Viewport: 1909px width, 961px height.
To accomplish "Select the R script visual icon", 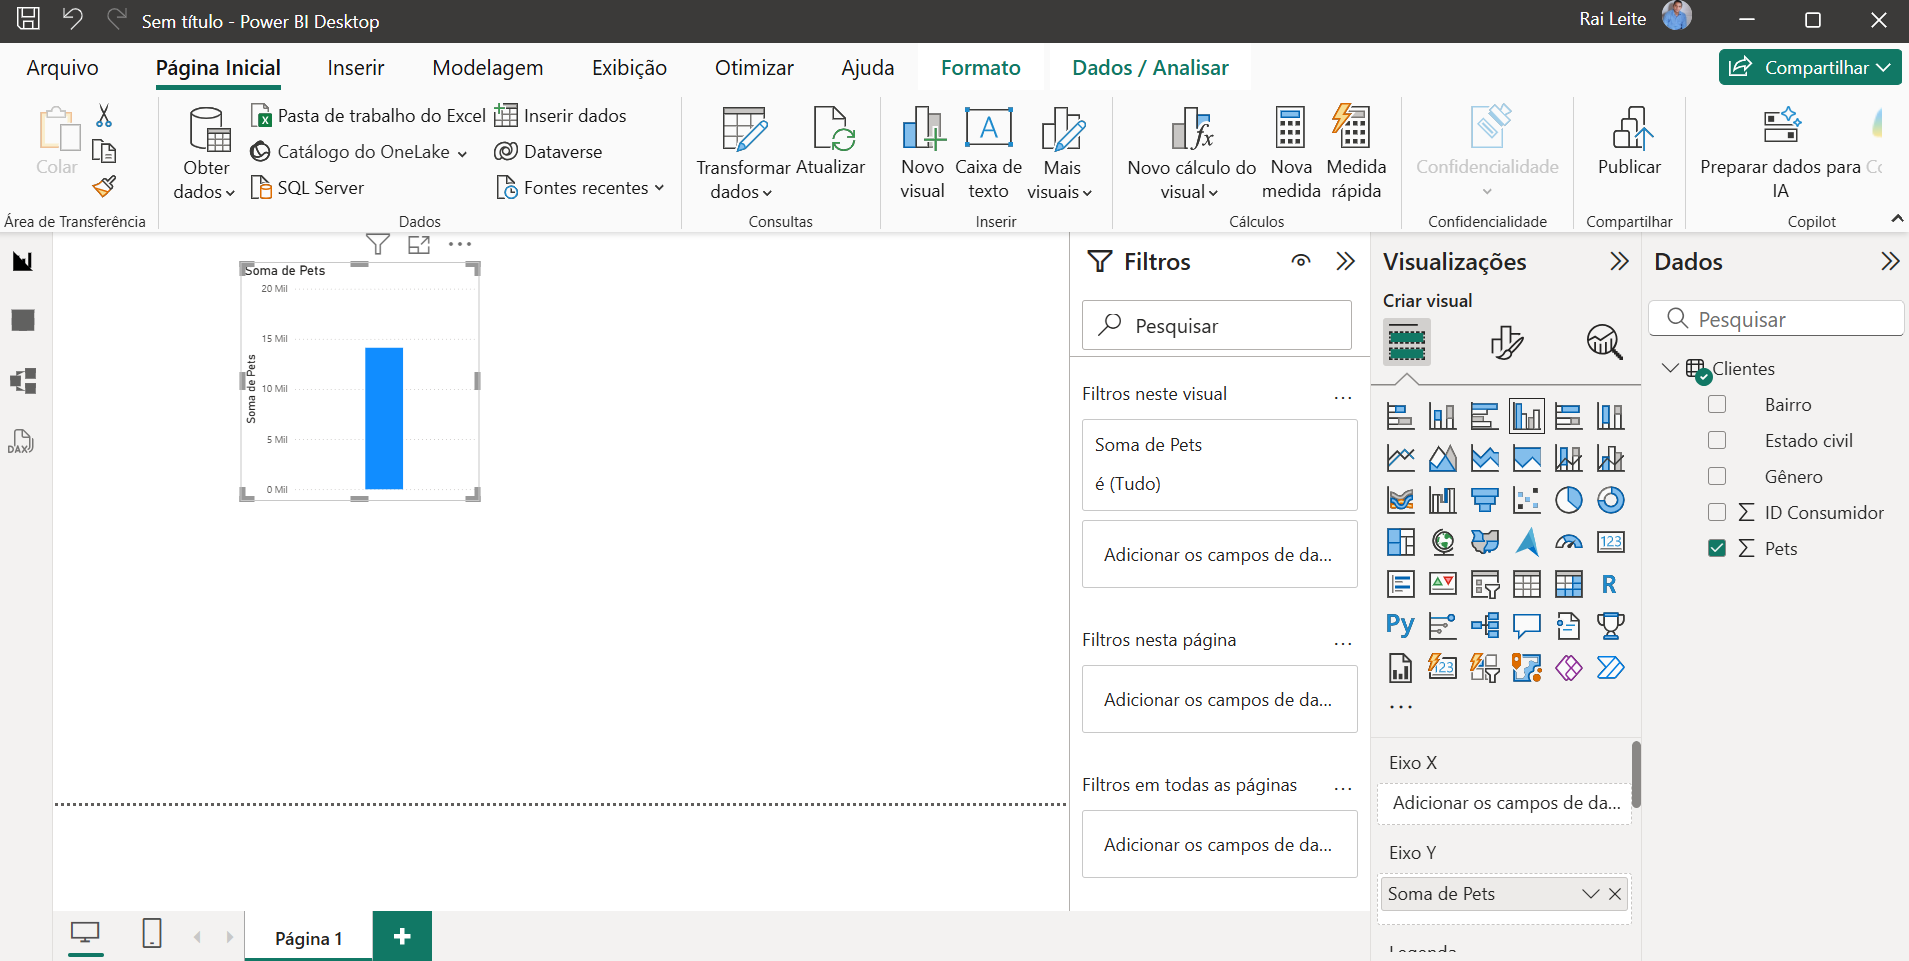I will [1609, 584].
